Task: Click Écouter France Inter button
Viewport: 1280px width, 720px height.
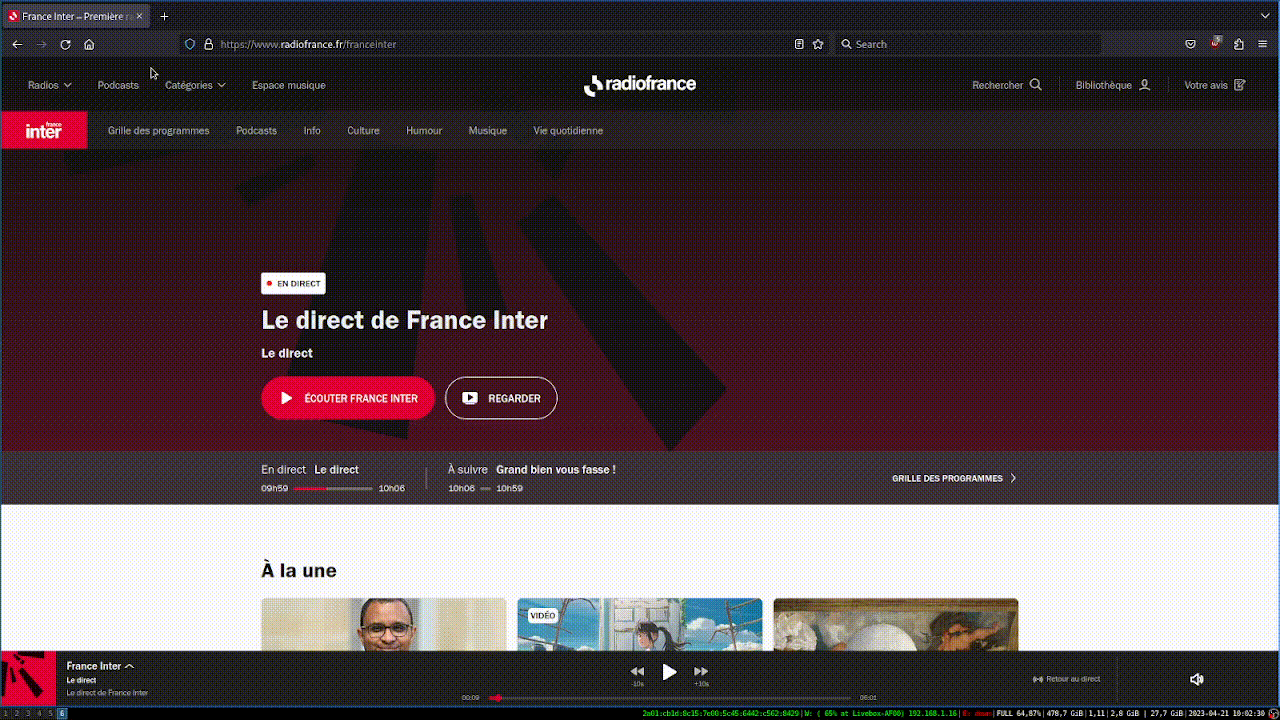Action: pos(348,398)
